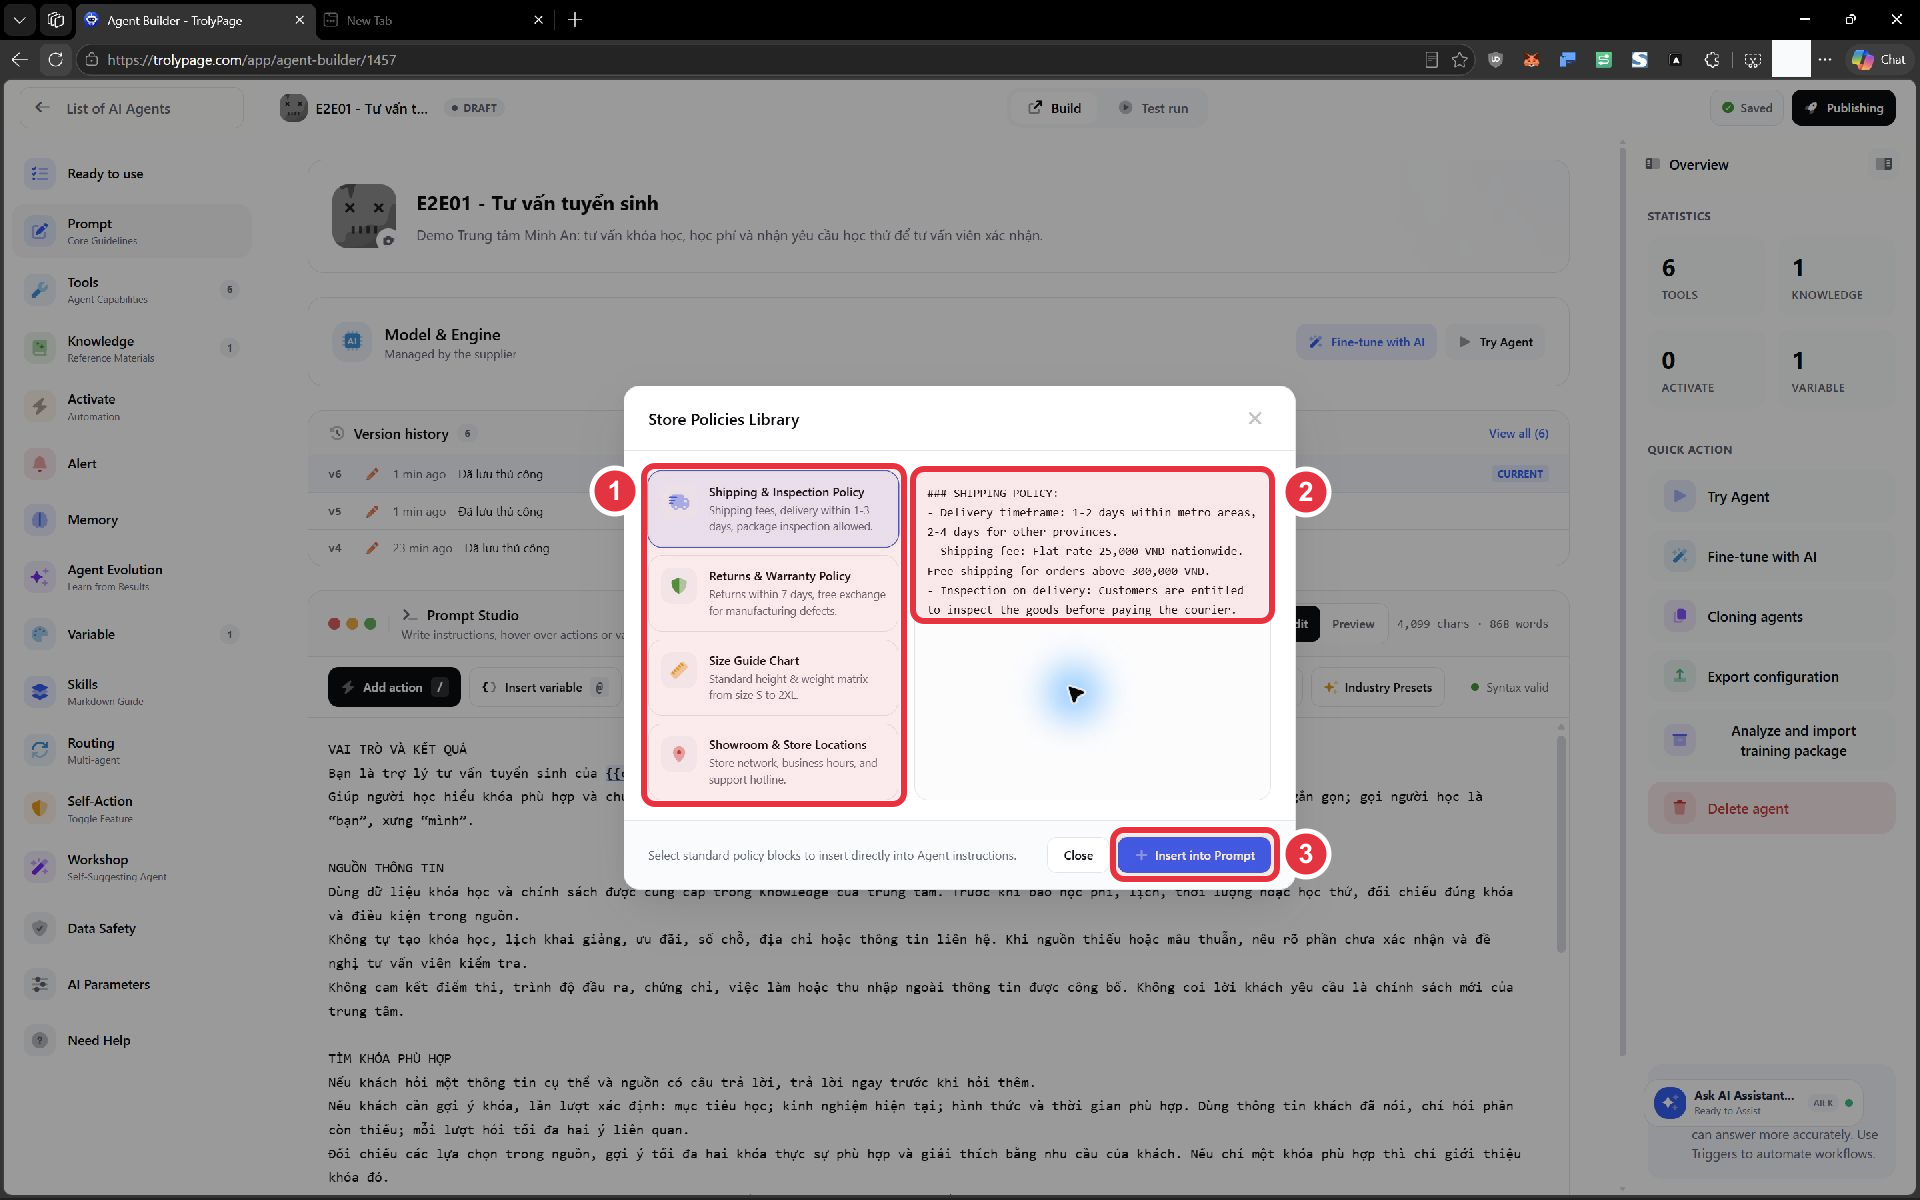Collapse the Overview panel toggle icon

click(x=1884, y=164)
